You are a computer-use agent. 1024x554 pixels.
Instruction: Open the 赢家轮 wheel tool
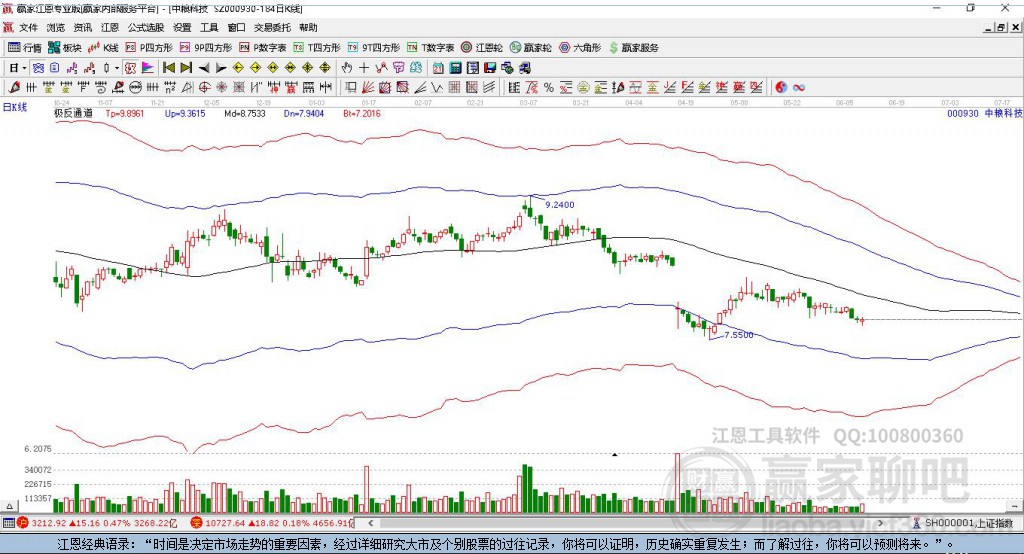[x=530, y=48]
